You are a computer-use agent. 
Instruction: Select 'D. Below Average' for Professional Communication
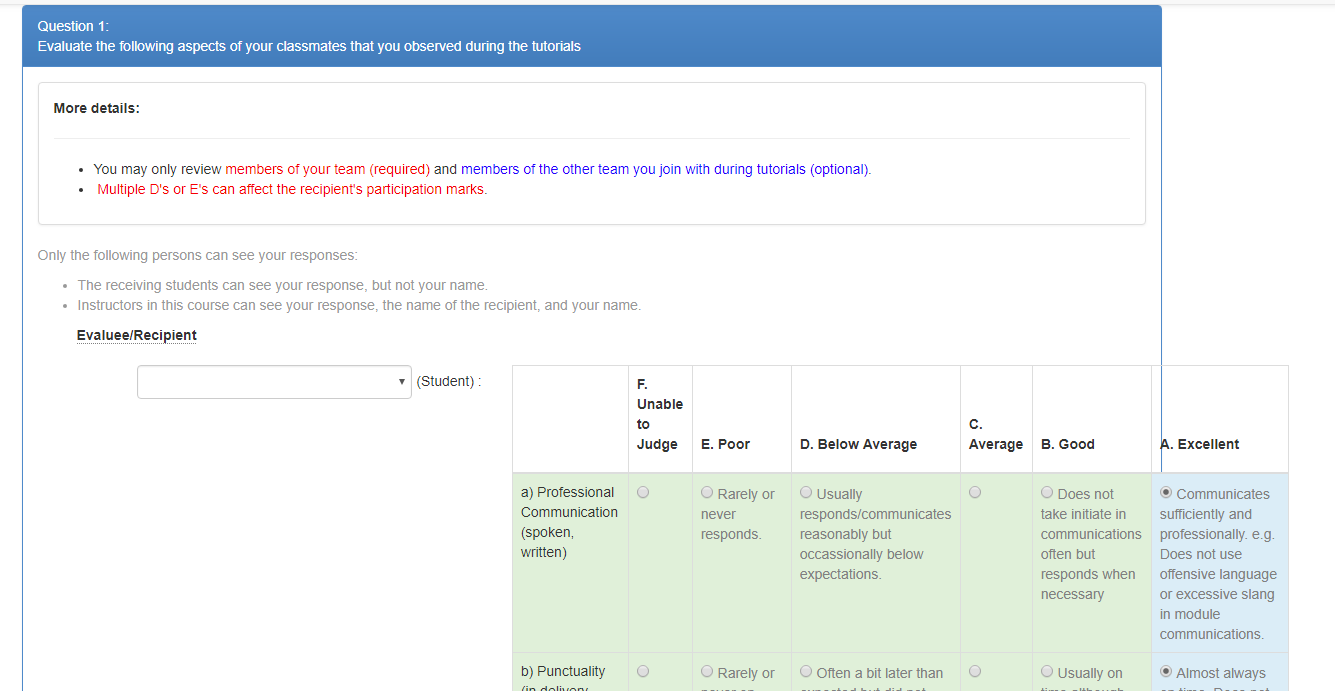coord(806,492)
